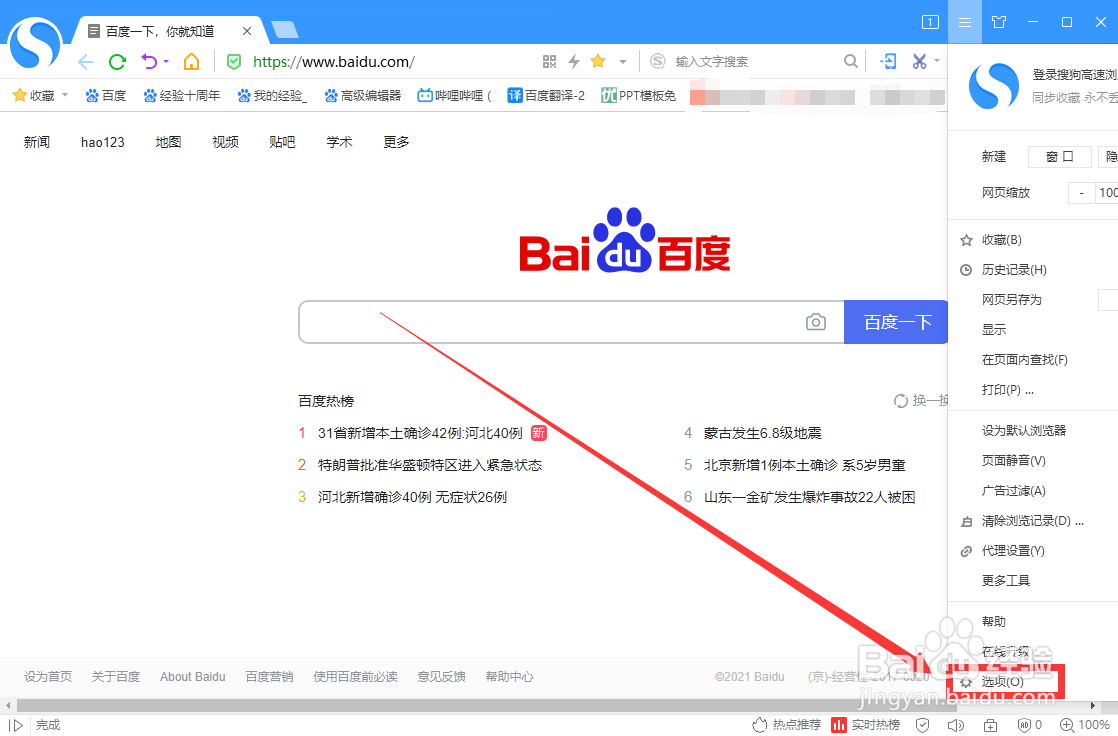1118x736 pixels.
Task: Go back with the back arrow
Action: pyautogui.click(x=86, y=62)
